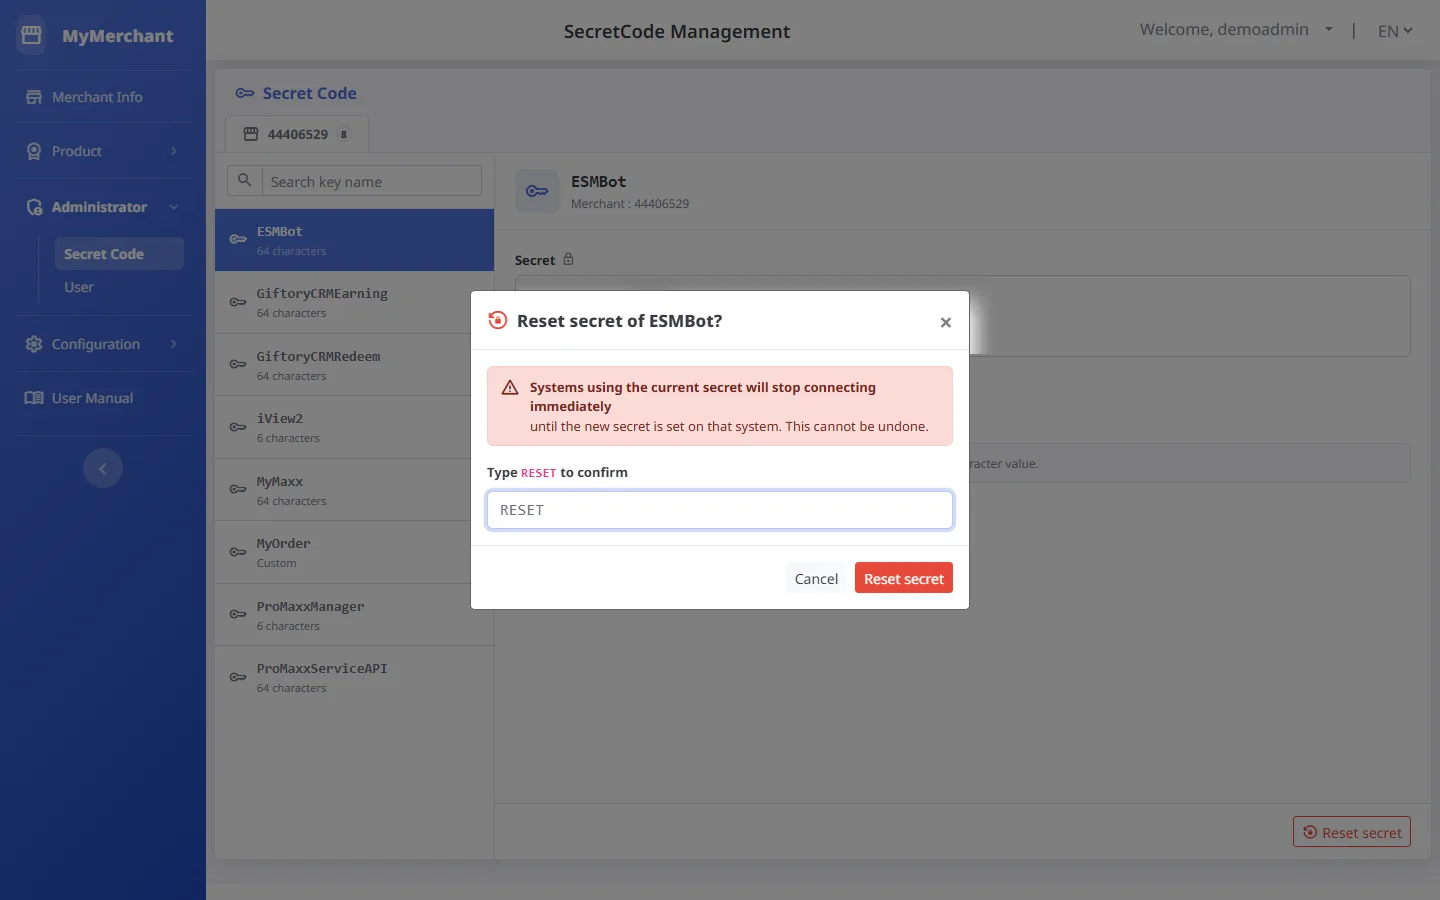This screenshot has height=900, width=1440.
Task: Collapse the Administrator submenu chevron
Action: [174, 207]
